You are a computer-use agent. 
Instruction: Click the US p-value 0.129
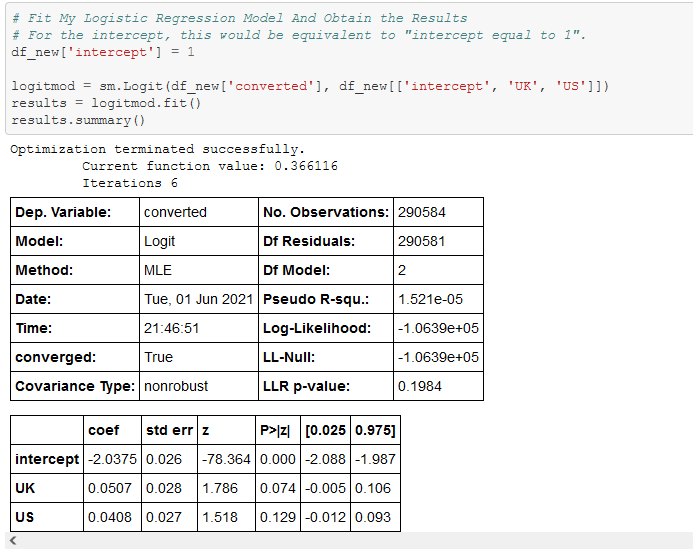click(278, 517)
